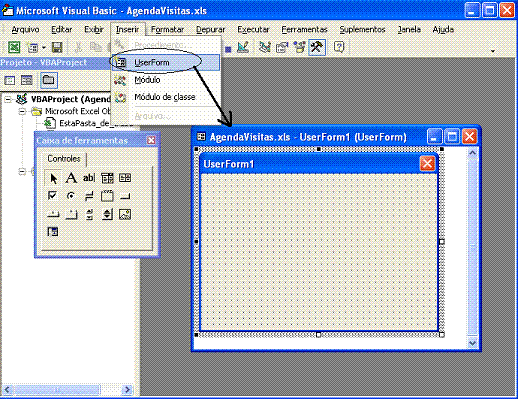518x399 pixels.
Task: Select the VBAProject (Agend root item
Action: click(x=63, y=99)
